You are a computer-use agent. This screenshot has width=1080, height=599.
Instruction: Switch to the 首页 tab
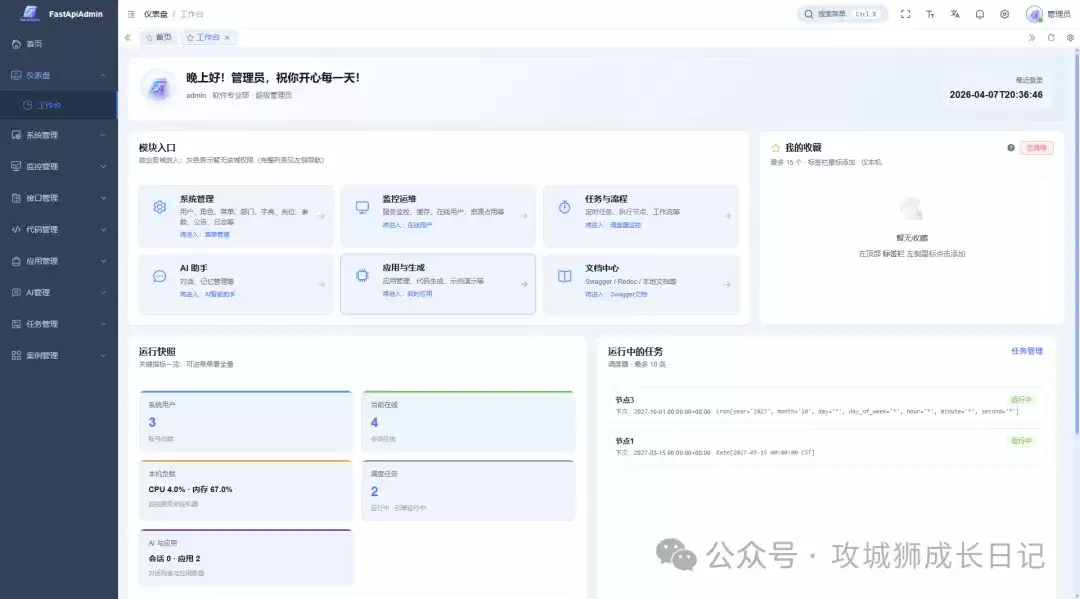point(158,38)
